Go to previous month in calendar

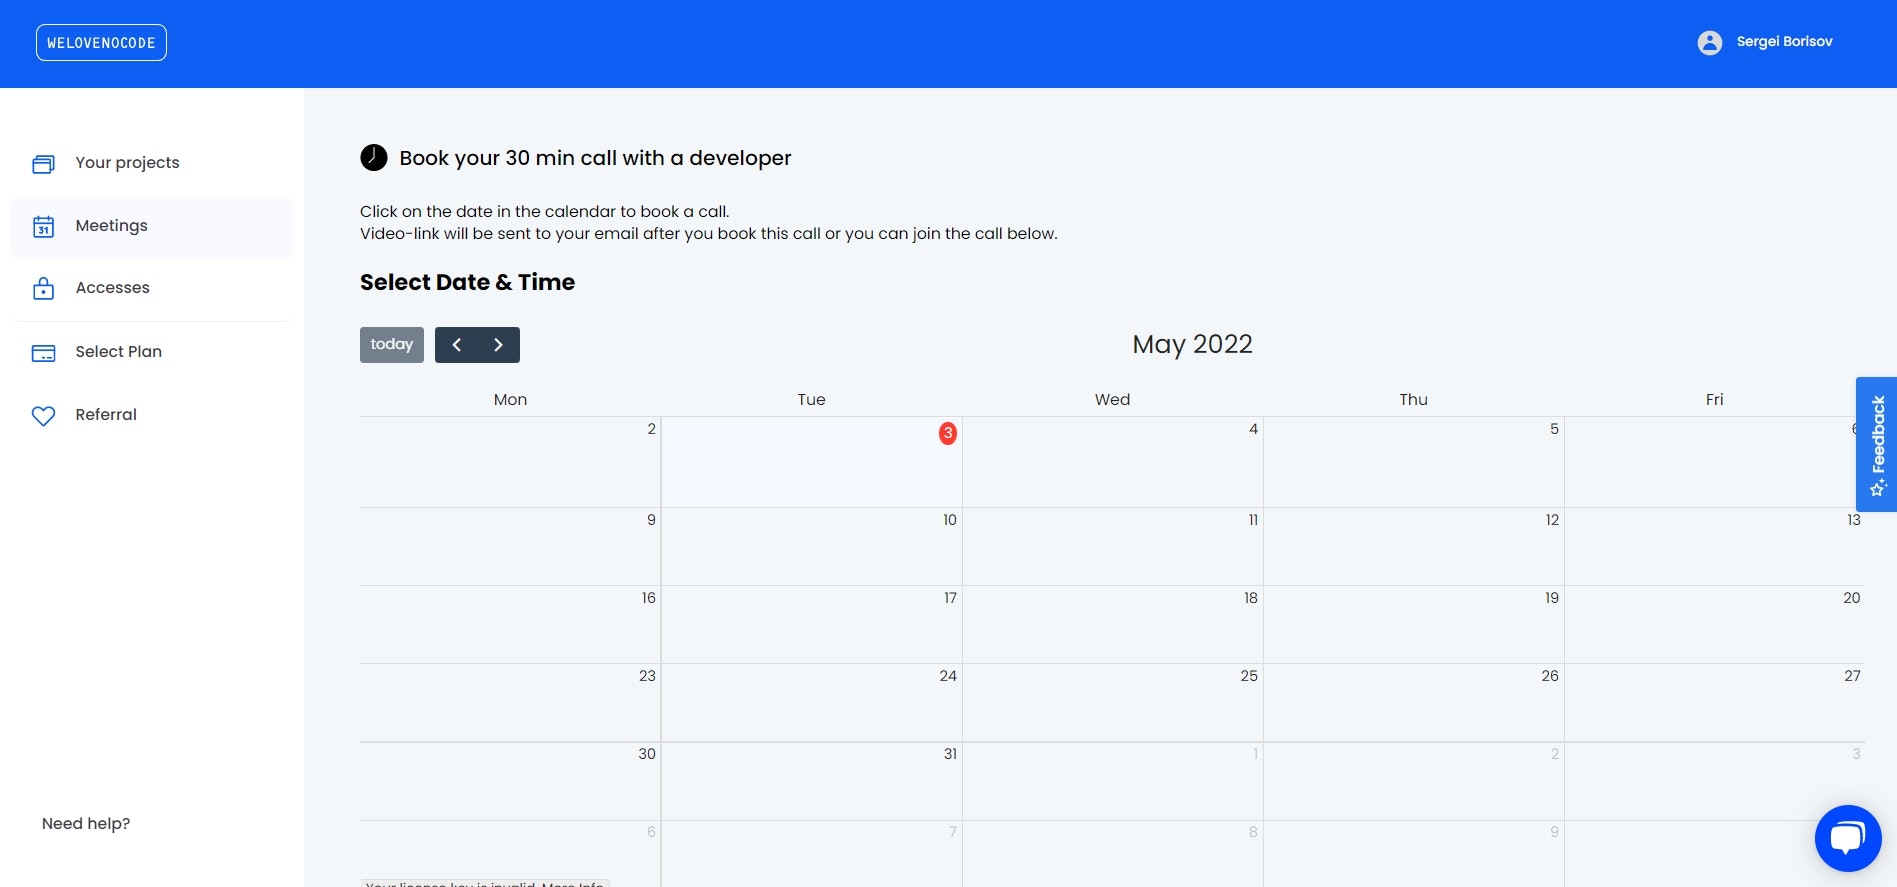pyautogui.click(x=457, y=345)
